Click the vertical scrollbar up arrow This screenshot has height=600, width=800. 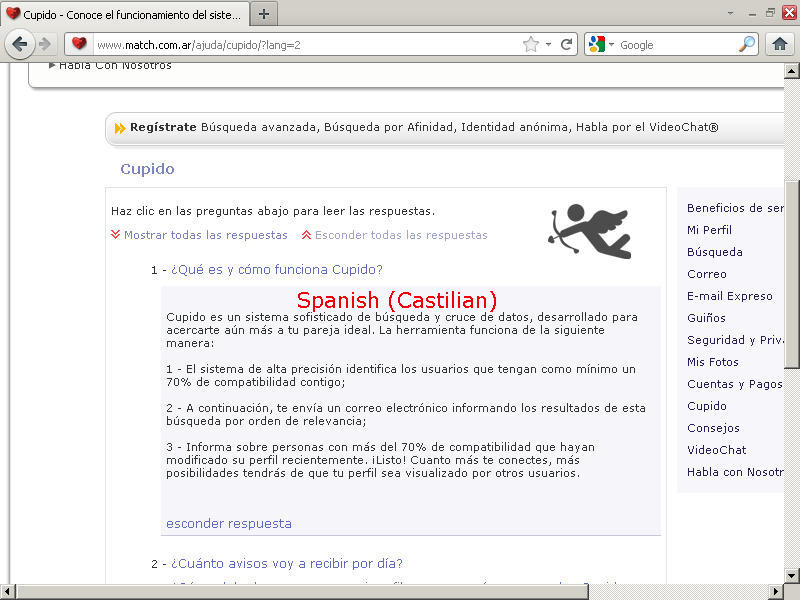click(791, 70)
